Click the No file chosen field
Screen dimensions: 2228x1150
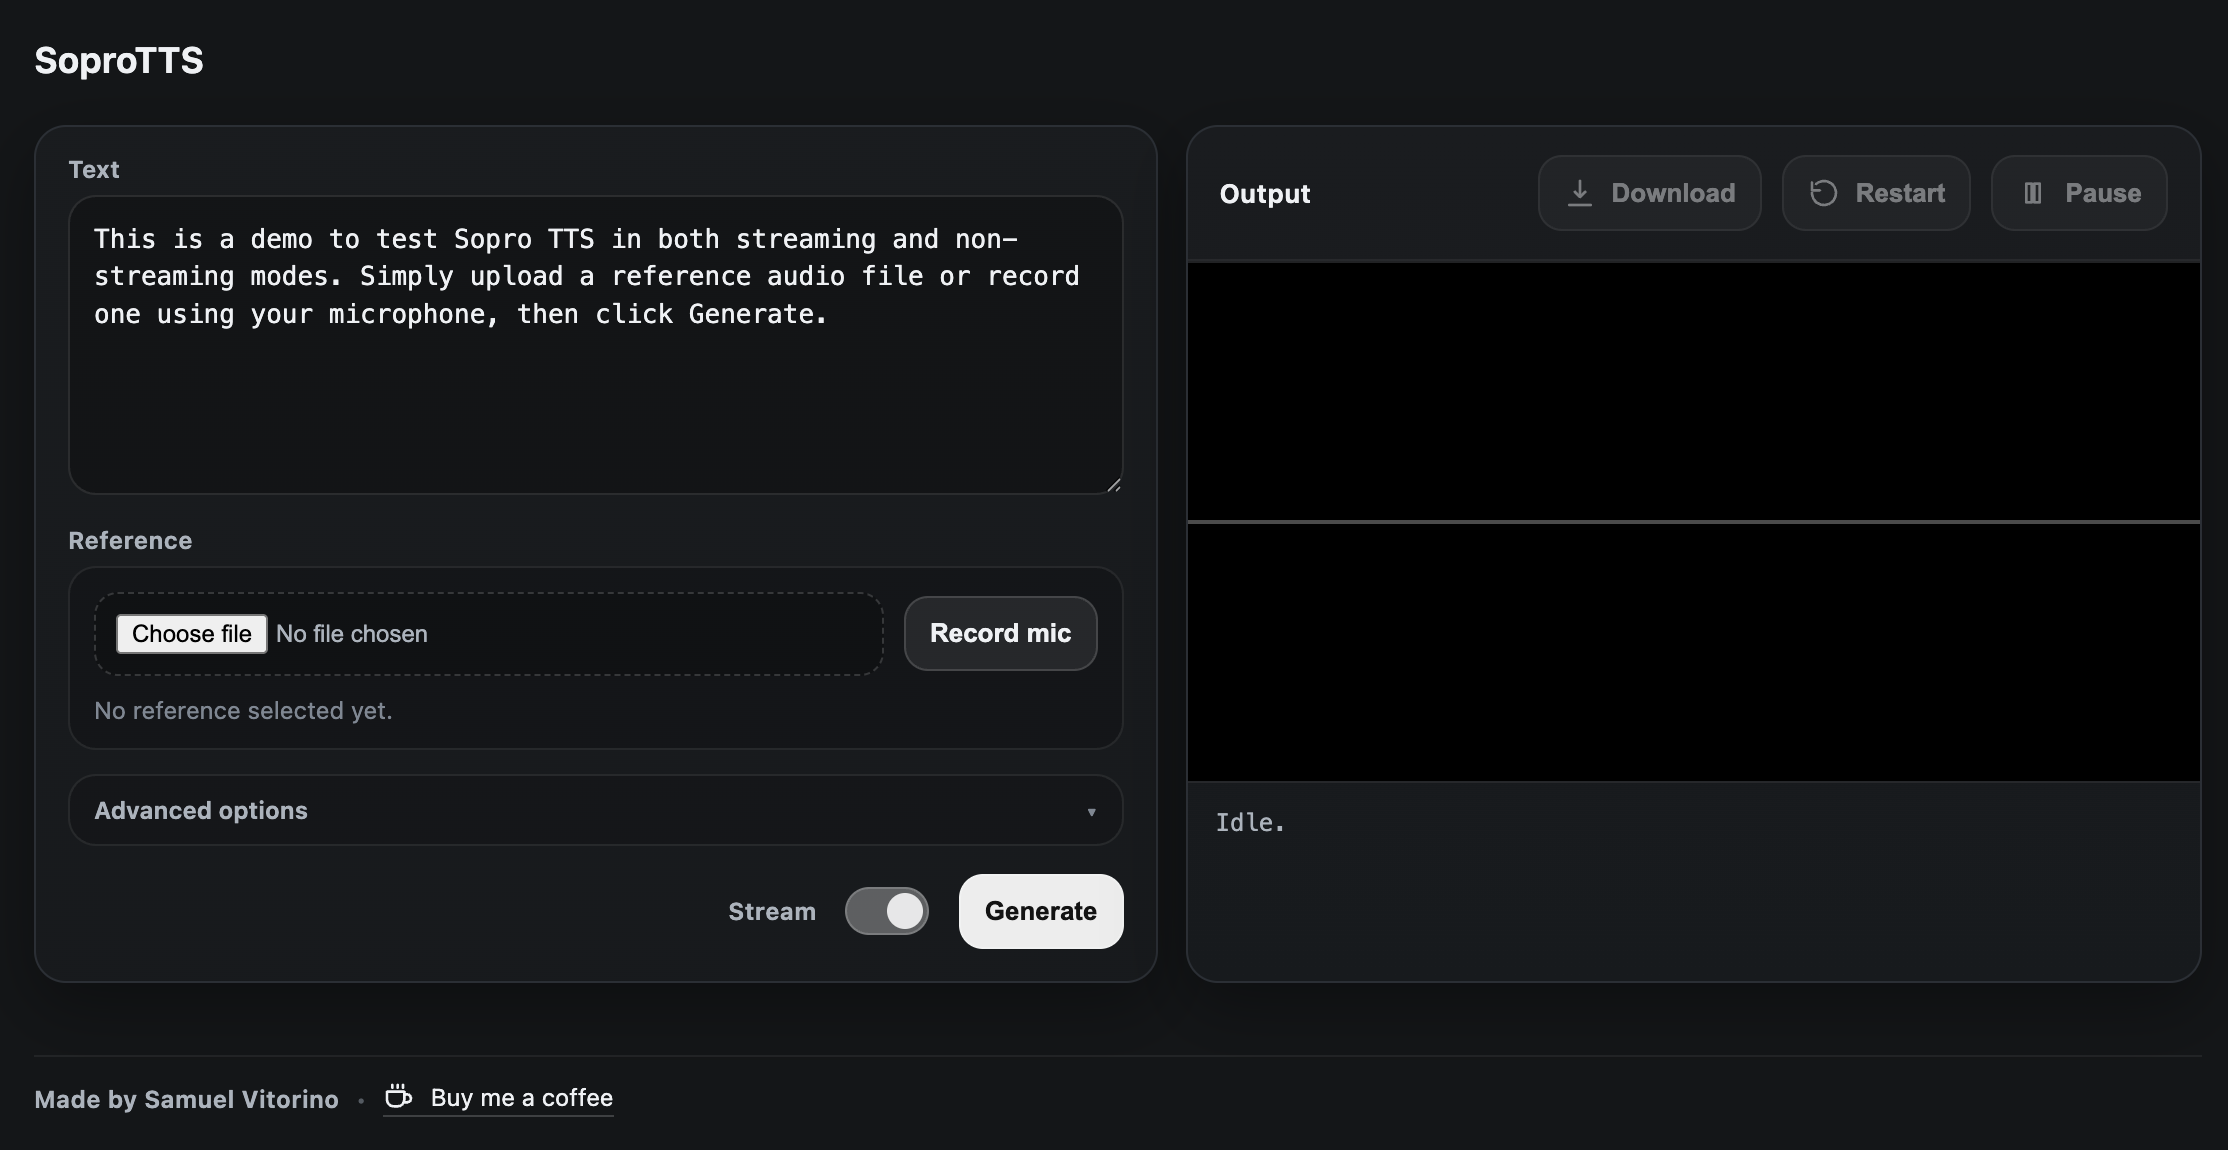(x=352, y=633)
